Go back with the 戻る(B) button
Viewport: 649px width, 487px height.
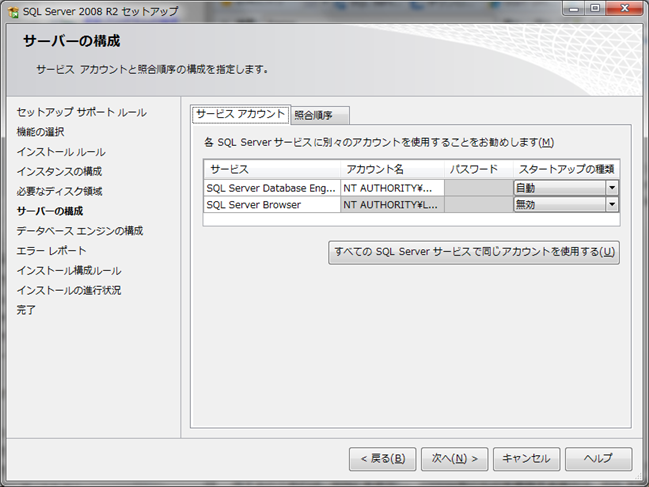[x=382, y=459]
